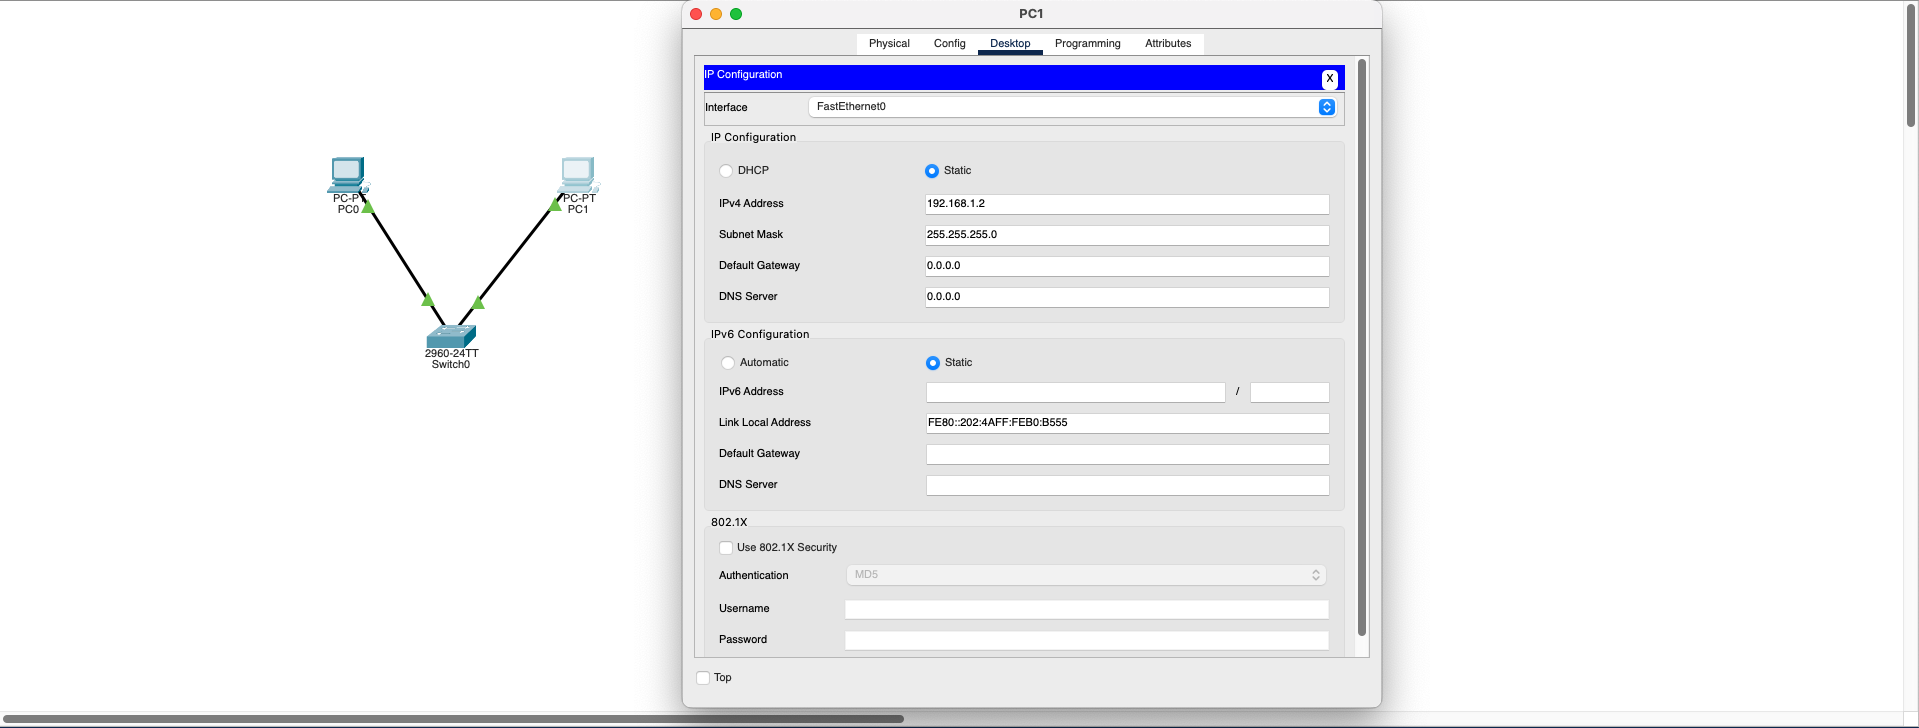This screenshot has width=1919, height=728.
Task: Click the IPv6 Configuration section heading
Action: click(760, 335)
